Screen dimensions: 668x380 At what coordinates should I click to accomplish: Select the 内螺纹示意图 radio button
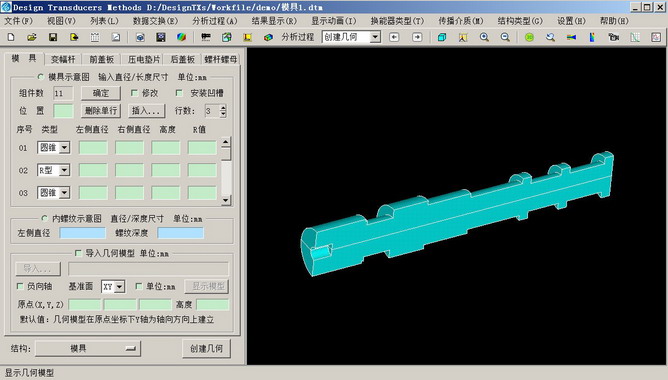44,219
